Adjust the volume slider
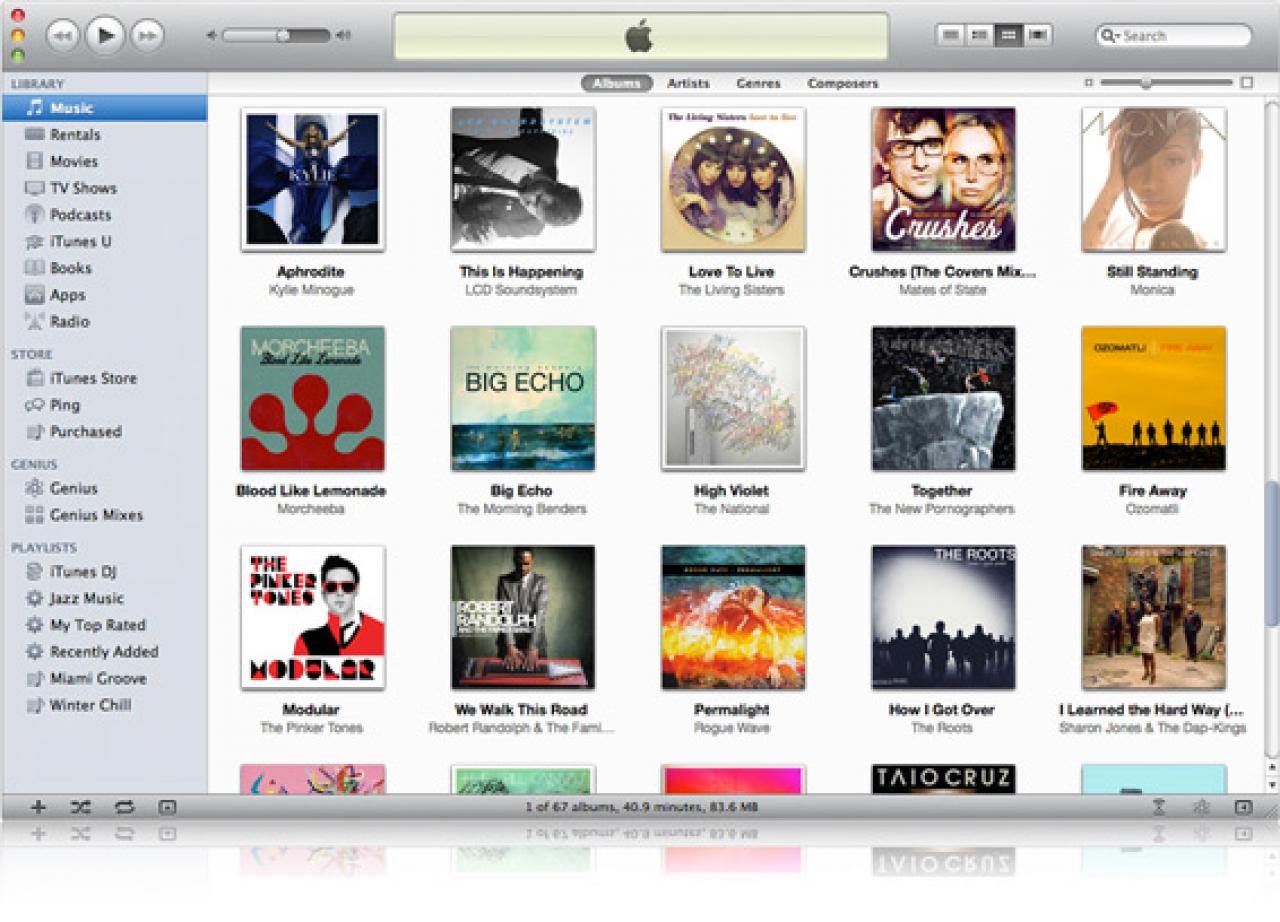 (276, 36)
